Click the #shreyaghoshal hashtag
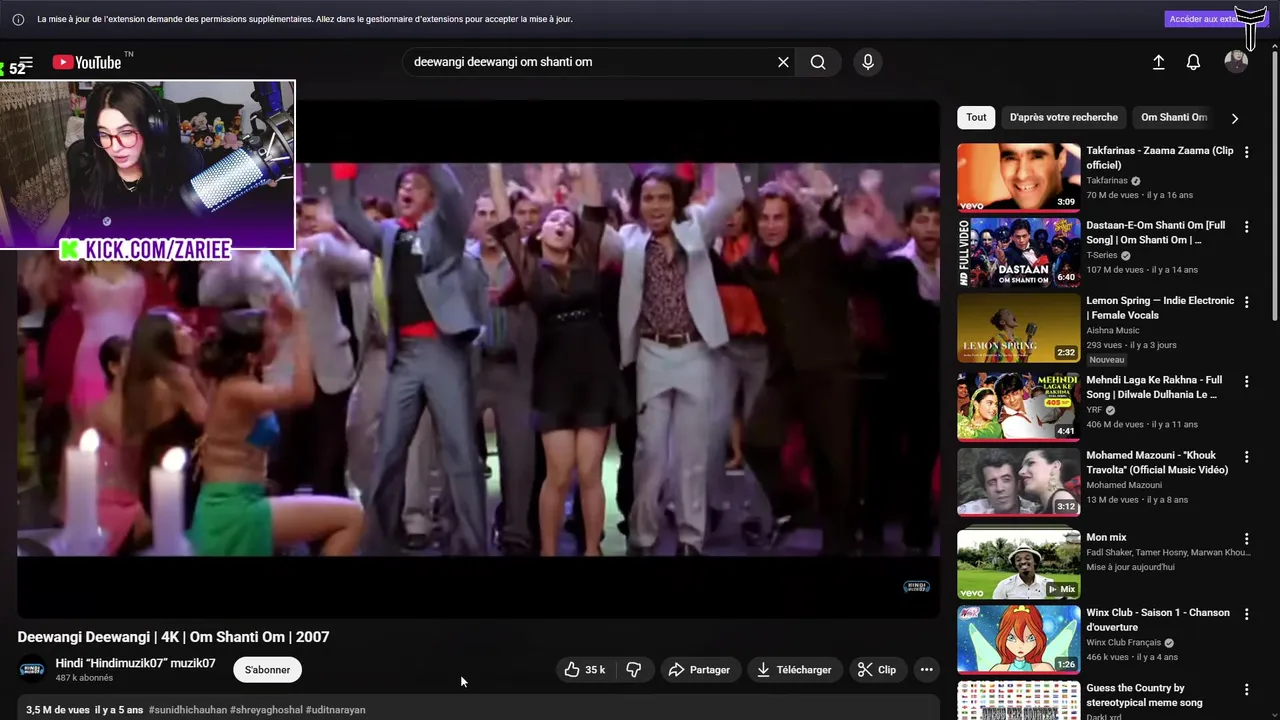 (266, 710)
